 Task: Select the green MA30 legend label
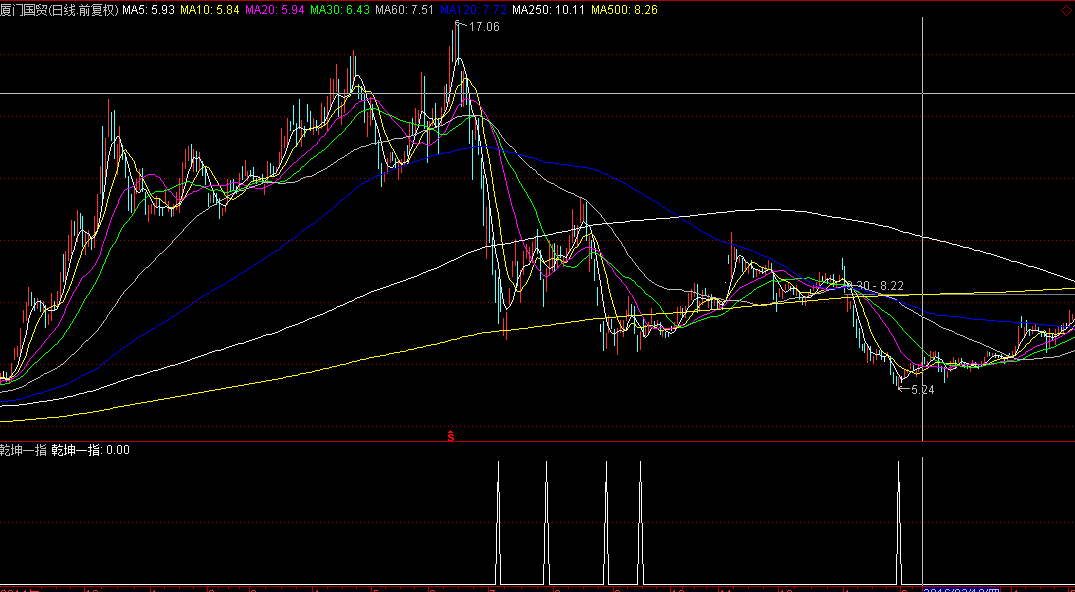pos(340,10)
